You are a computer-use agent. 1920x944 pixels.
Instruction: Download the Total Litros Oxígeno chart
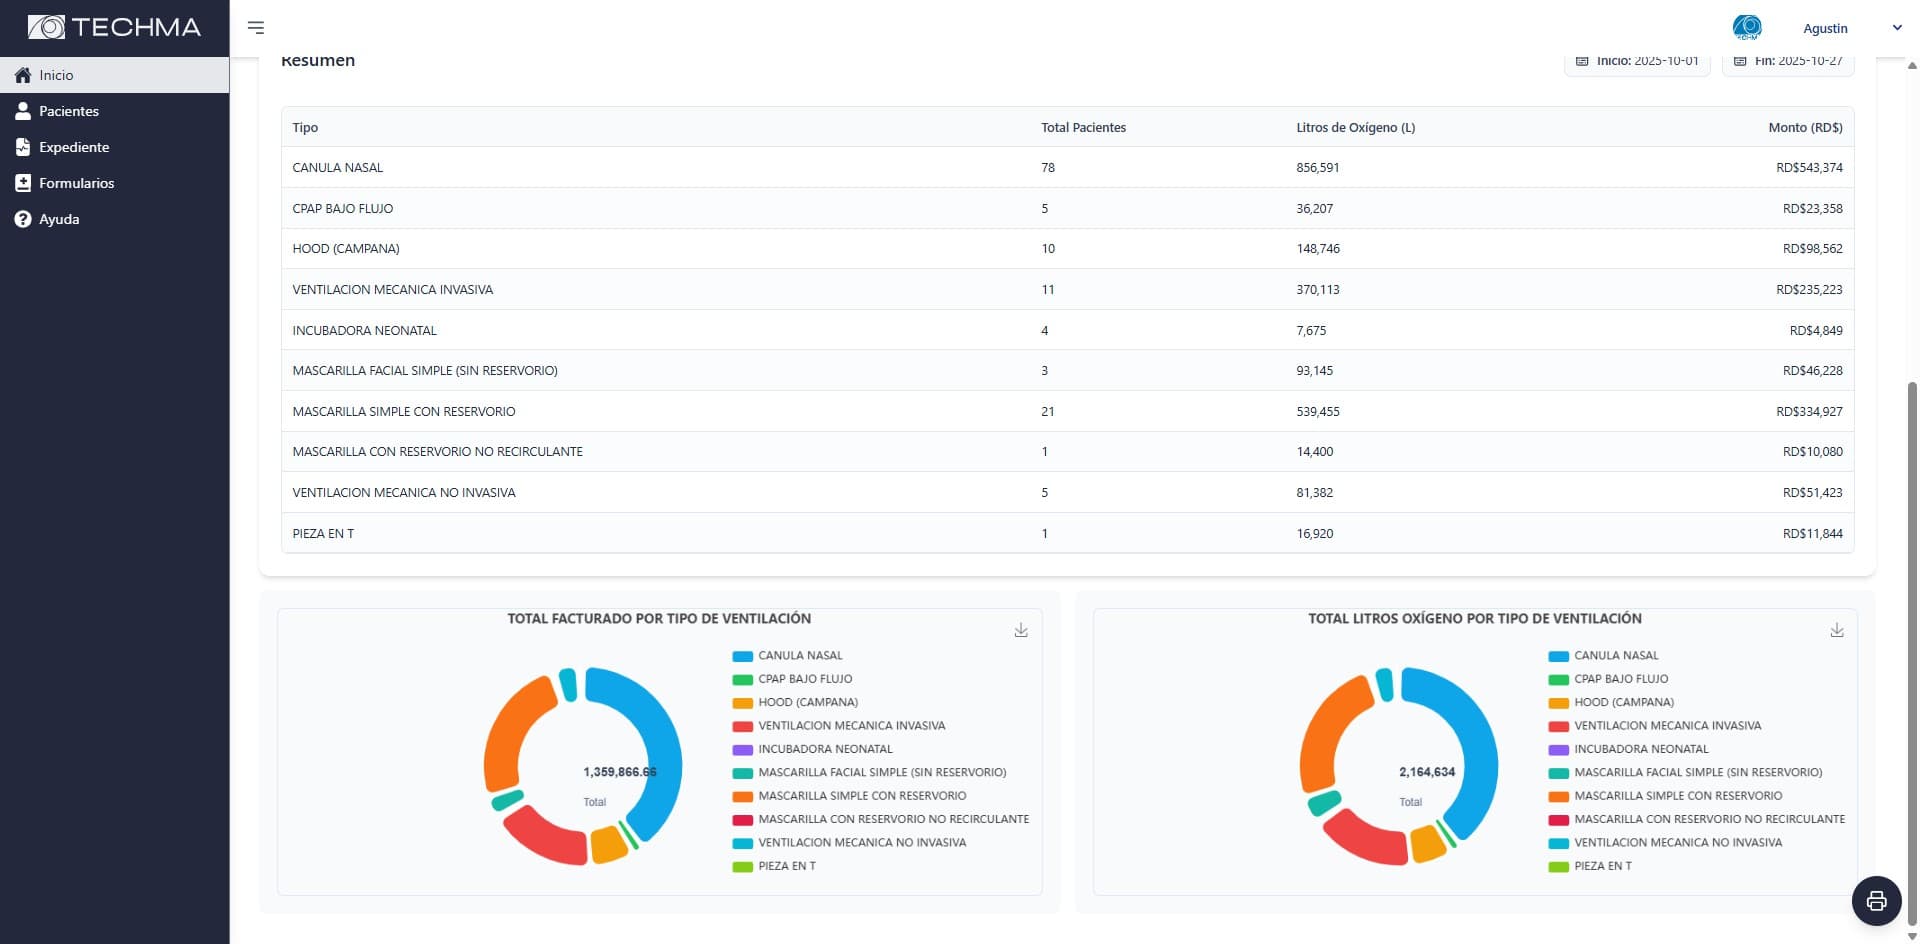1836,630
